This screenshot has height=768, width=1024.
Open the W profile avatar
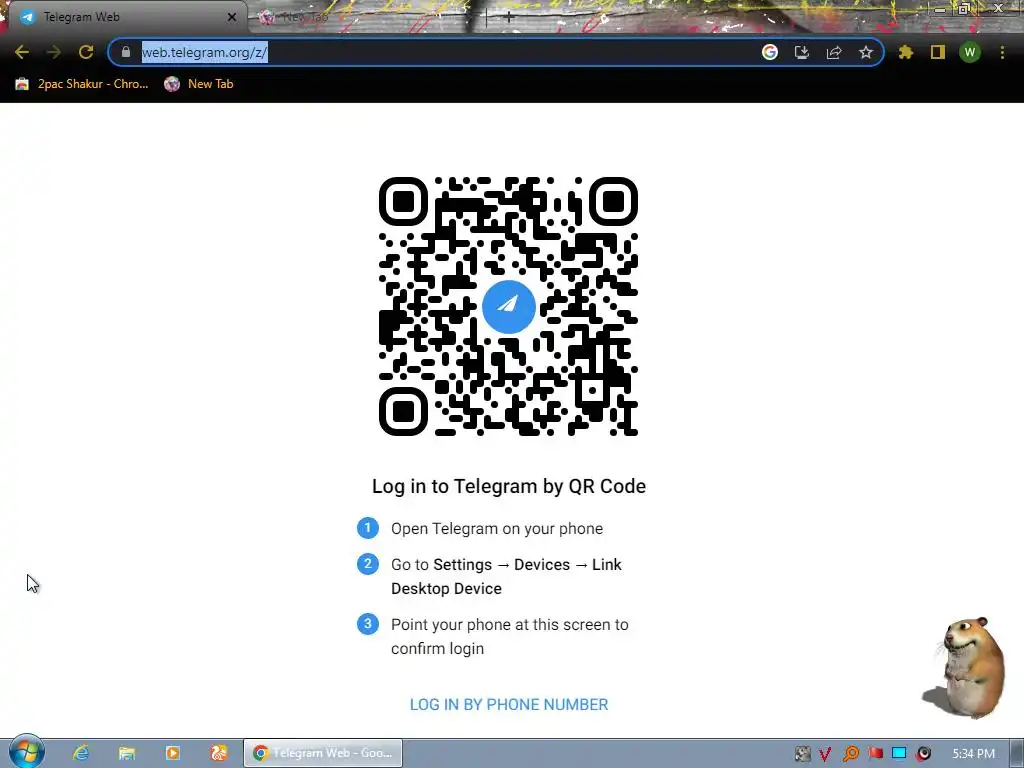point(970,52)
